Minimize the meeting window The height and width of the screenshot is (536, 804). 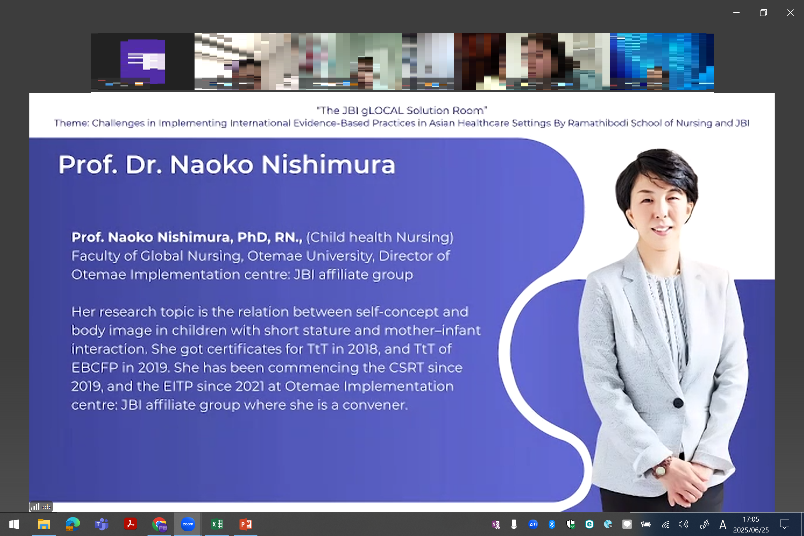pos(736,12)
